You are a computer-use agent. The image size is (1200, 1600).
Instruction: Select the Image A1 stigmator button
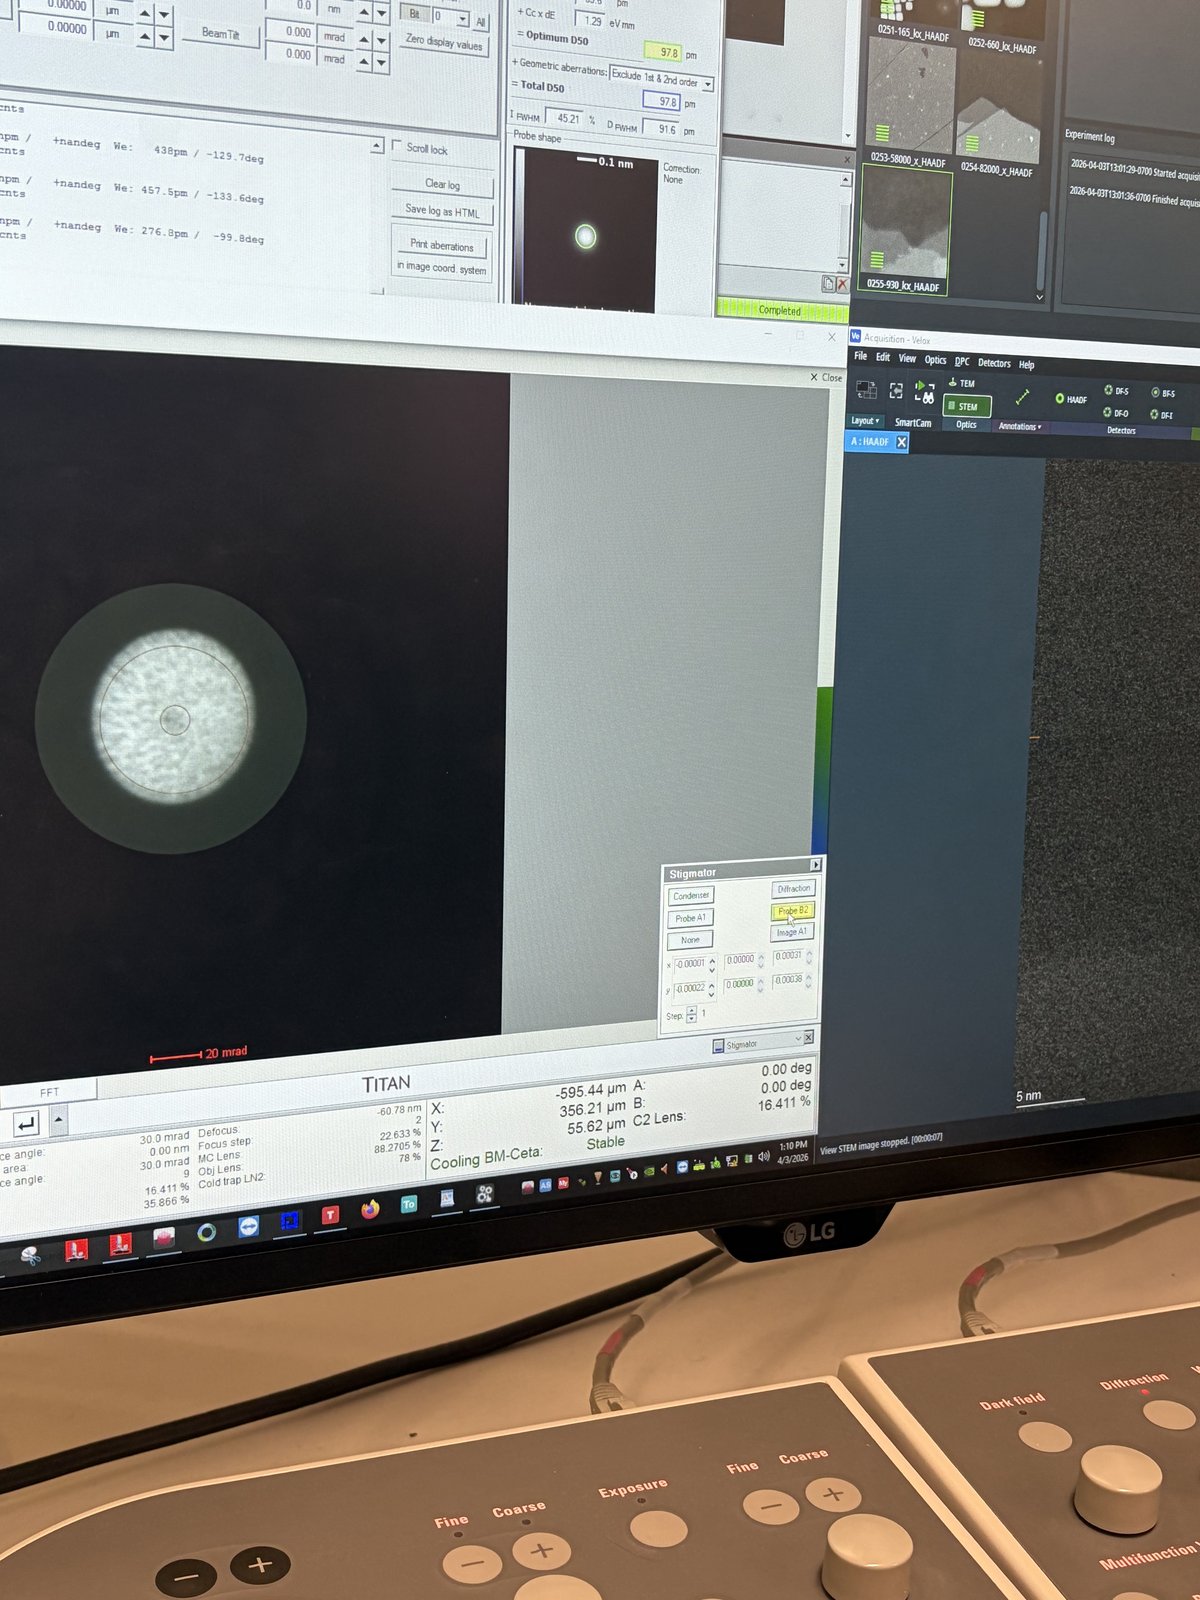[x=792, y=931]
